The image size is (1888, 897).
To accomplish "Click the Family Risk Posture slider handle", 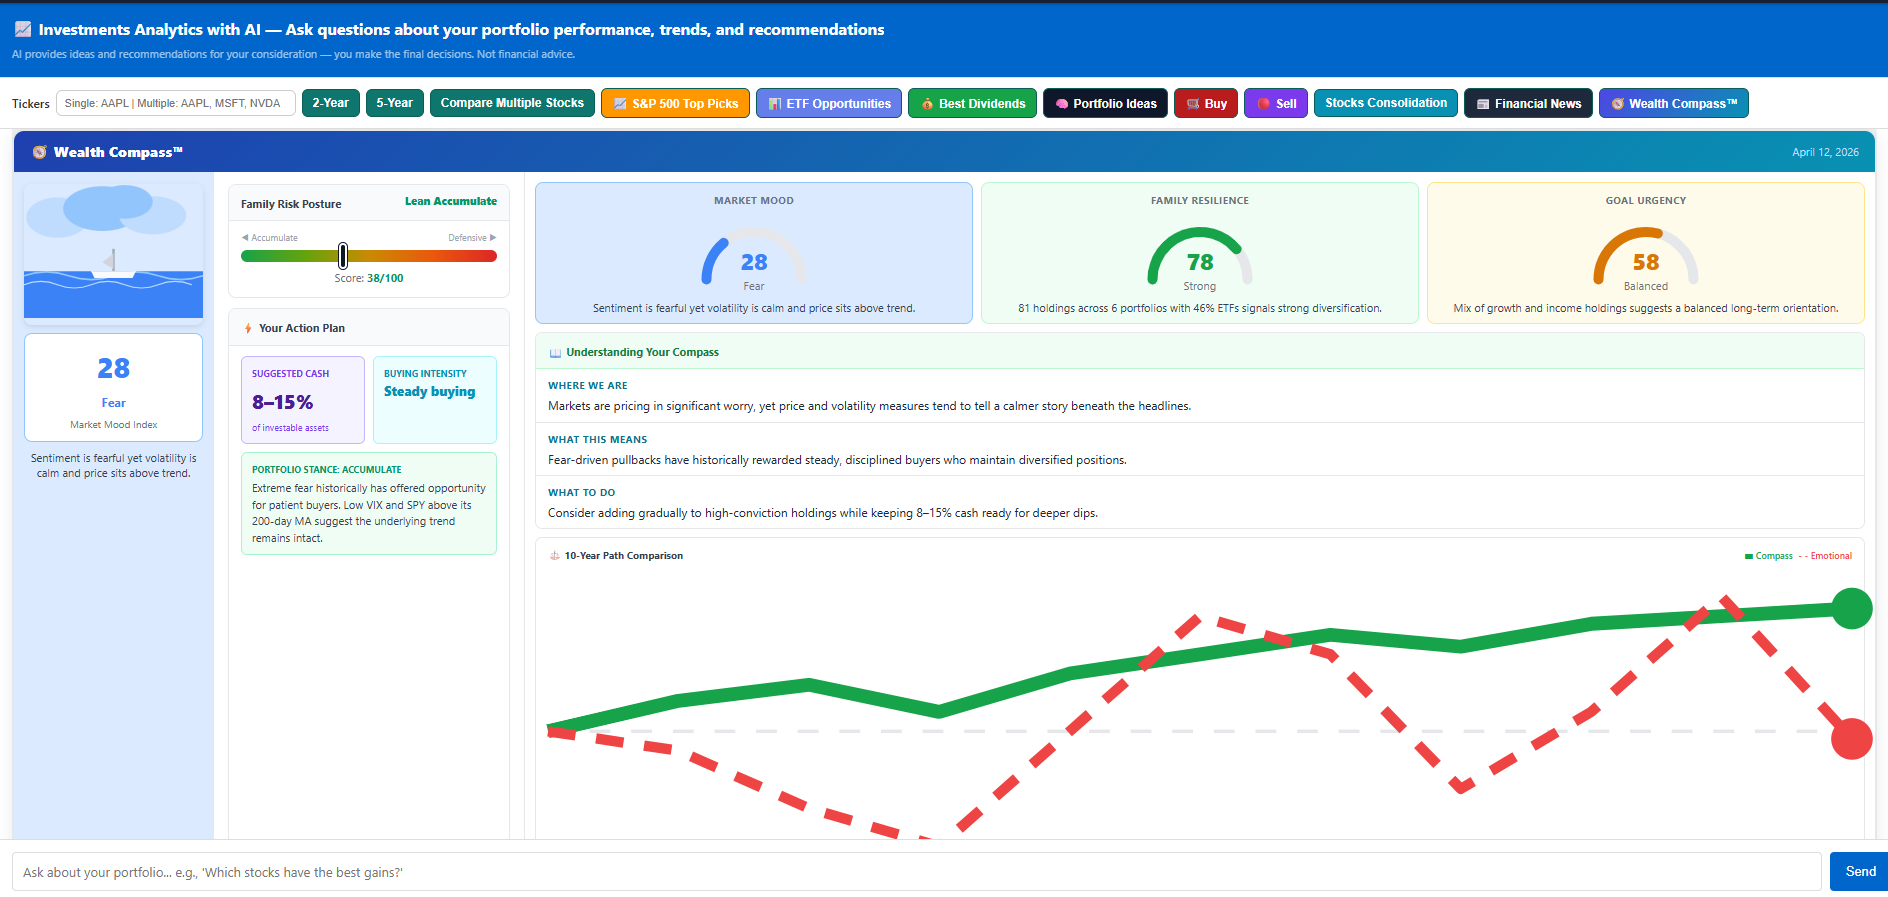I will pos(343,256).
